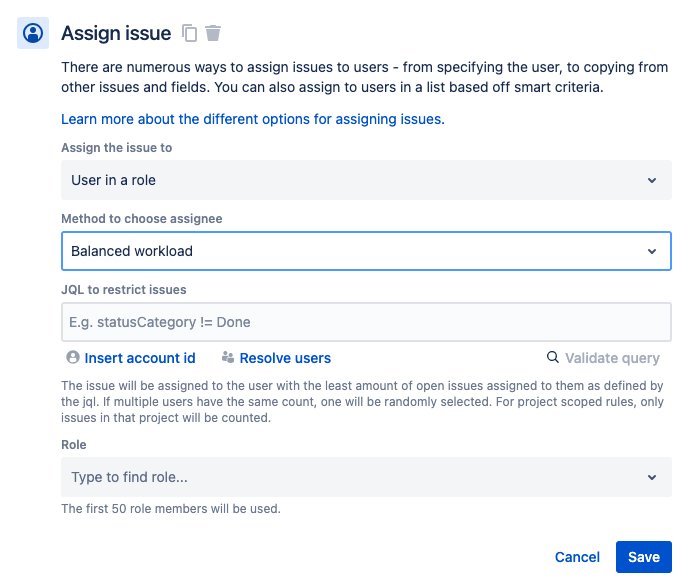Open 'Learn more about assigning issues' link
Screen dimensions: 687x580
(x=252, y=119)
